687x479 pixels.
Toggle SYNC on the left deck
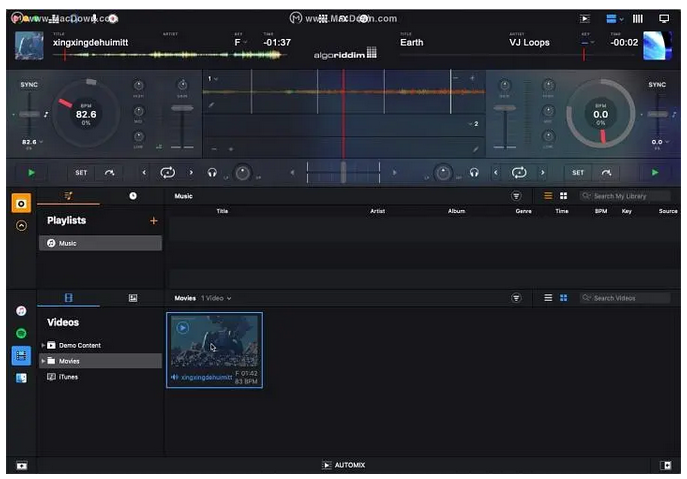tap(29, 85)
